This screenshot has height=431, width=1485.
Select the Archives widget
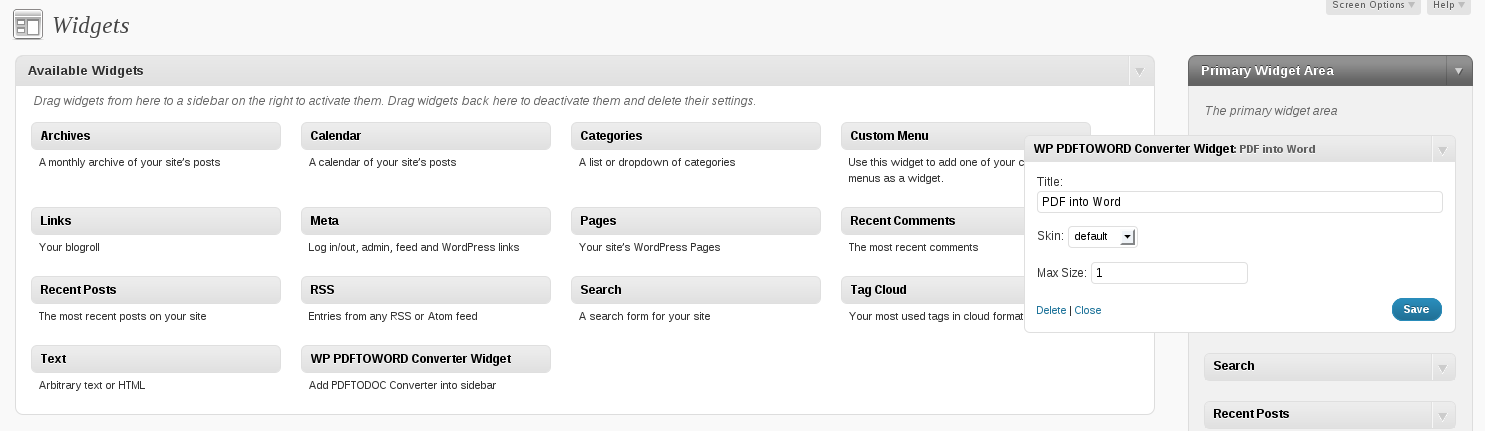pyautogui.click(x=156, y=136)
